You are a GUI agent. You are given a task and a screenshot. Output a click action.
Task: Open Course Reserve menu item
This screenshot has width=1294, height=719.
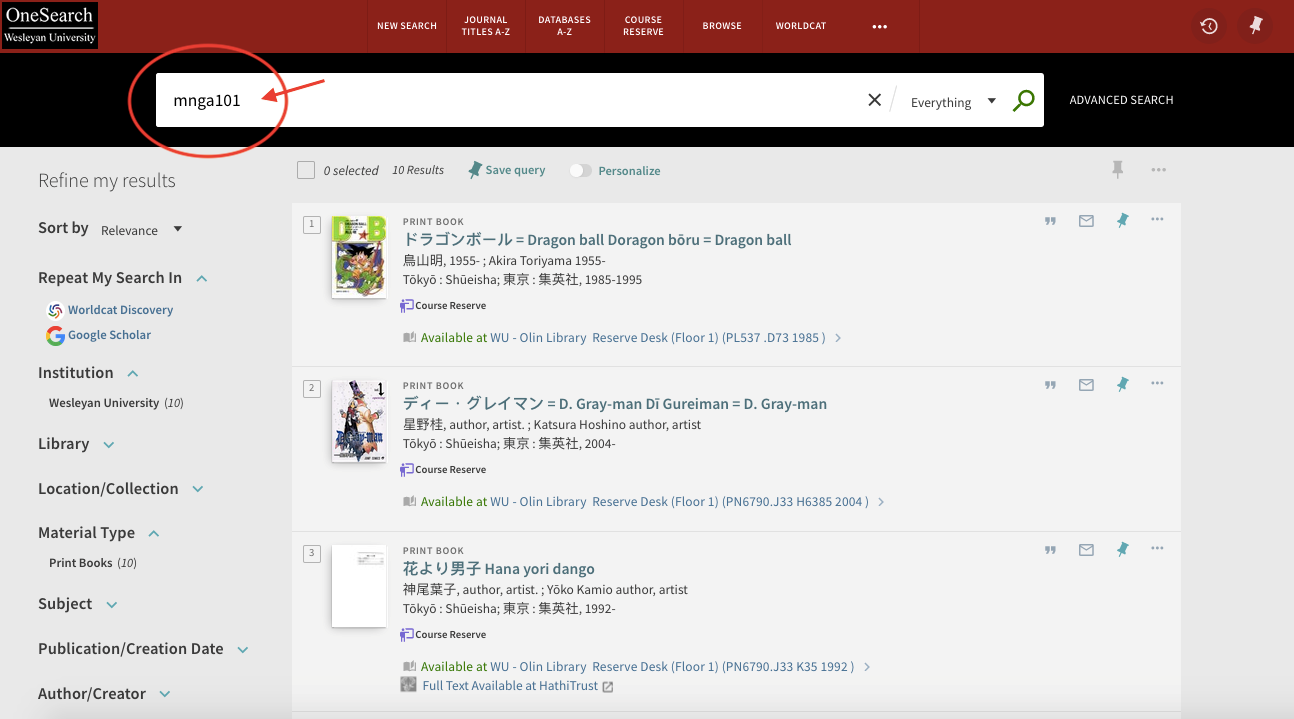643,26
